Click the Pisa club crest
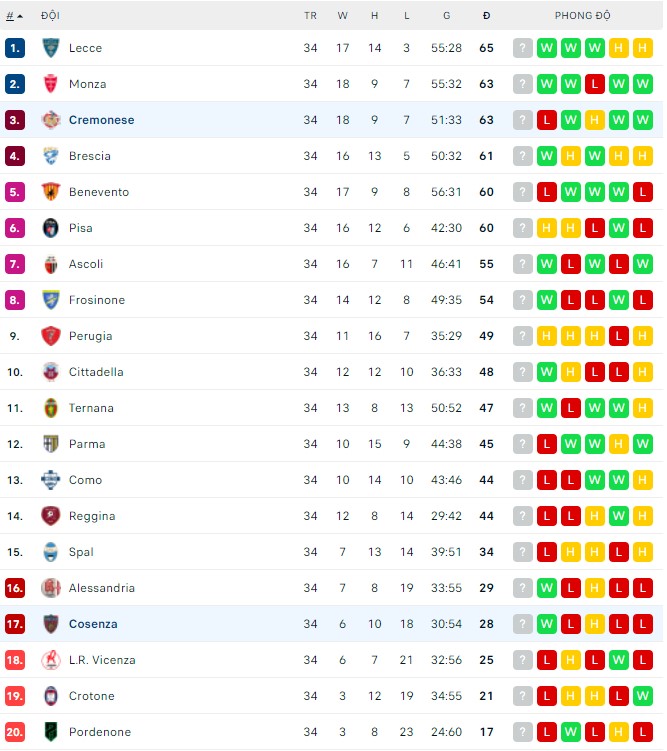667x751 pixels. [x=50, y=228]
